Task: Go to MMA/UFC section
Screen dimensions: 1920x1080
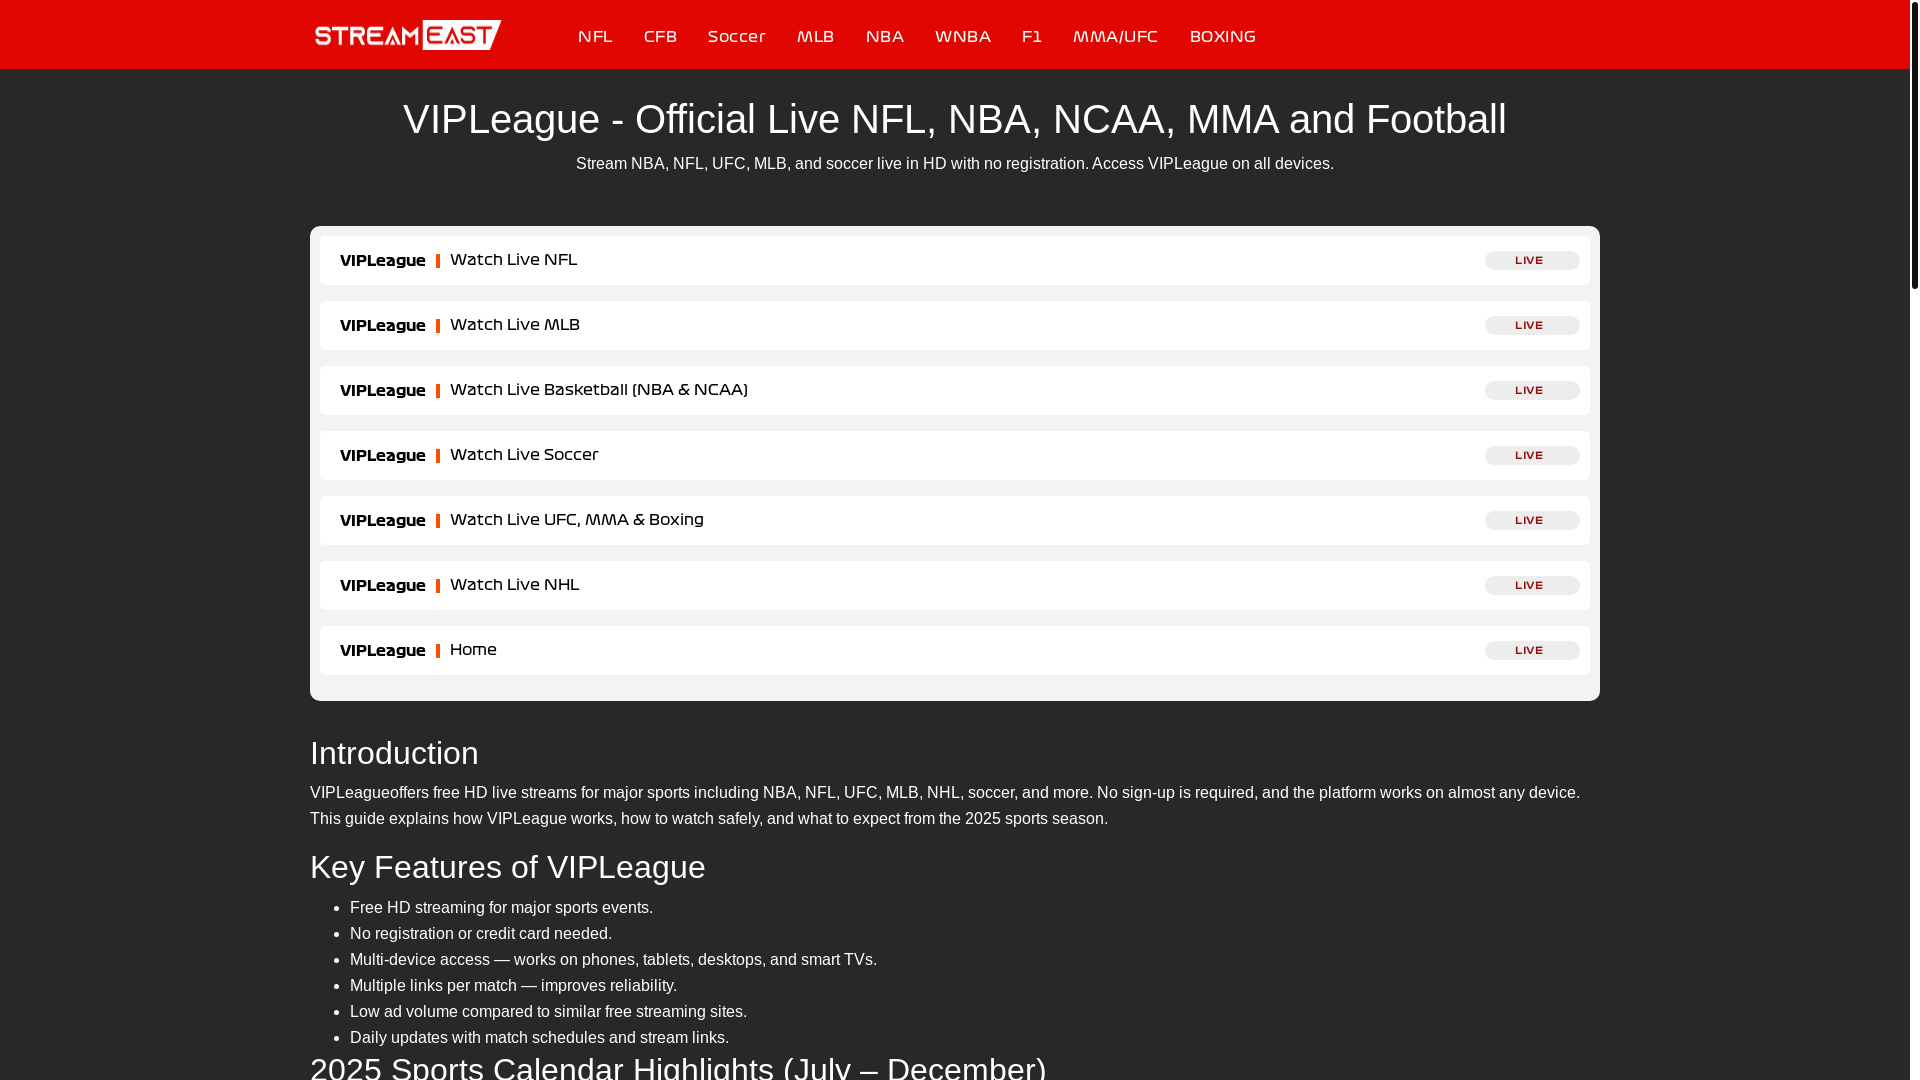Action: coord(1116,36)
